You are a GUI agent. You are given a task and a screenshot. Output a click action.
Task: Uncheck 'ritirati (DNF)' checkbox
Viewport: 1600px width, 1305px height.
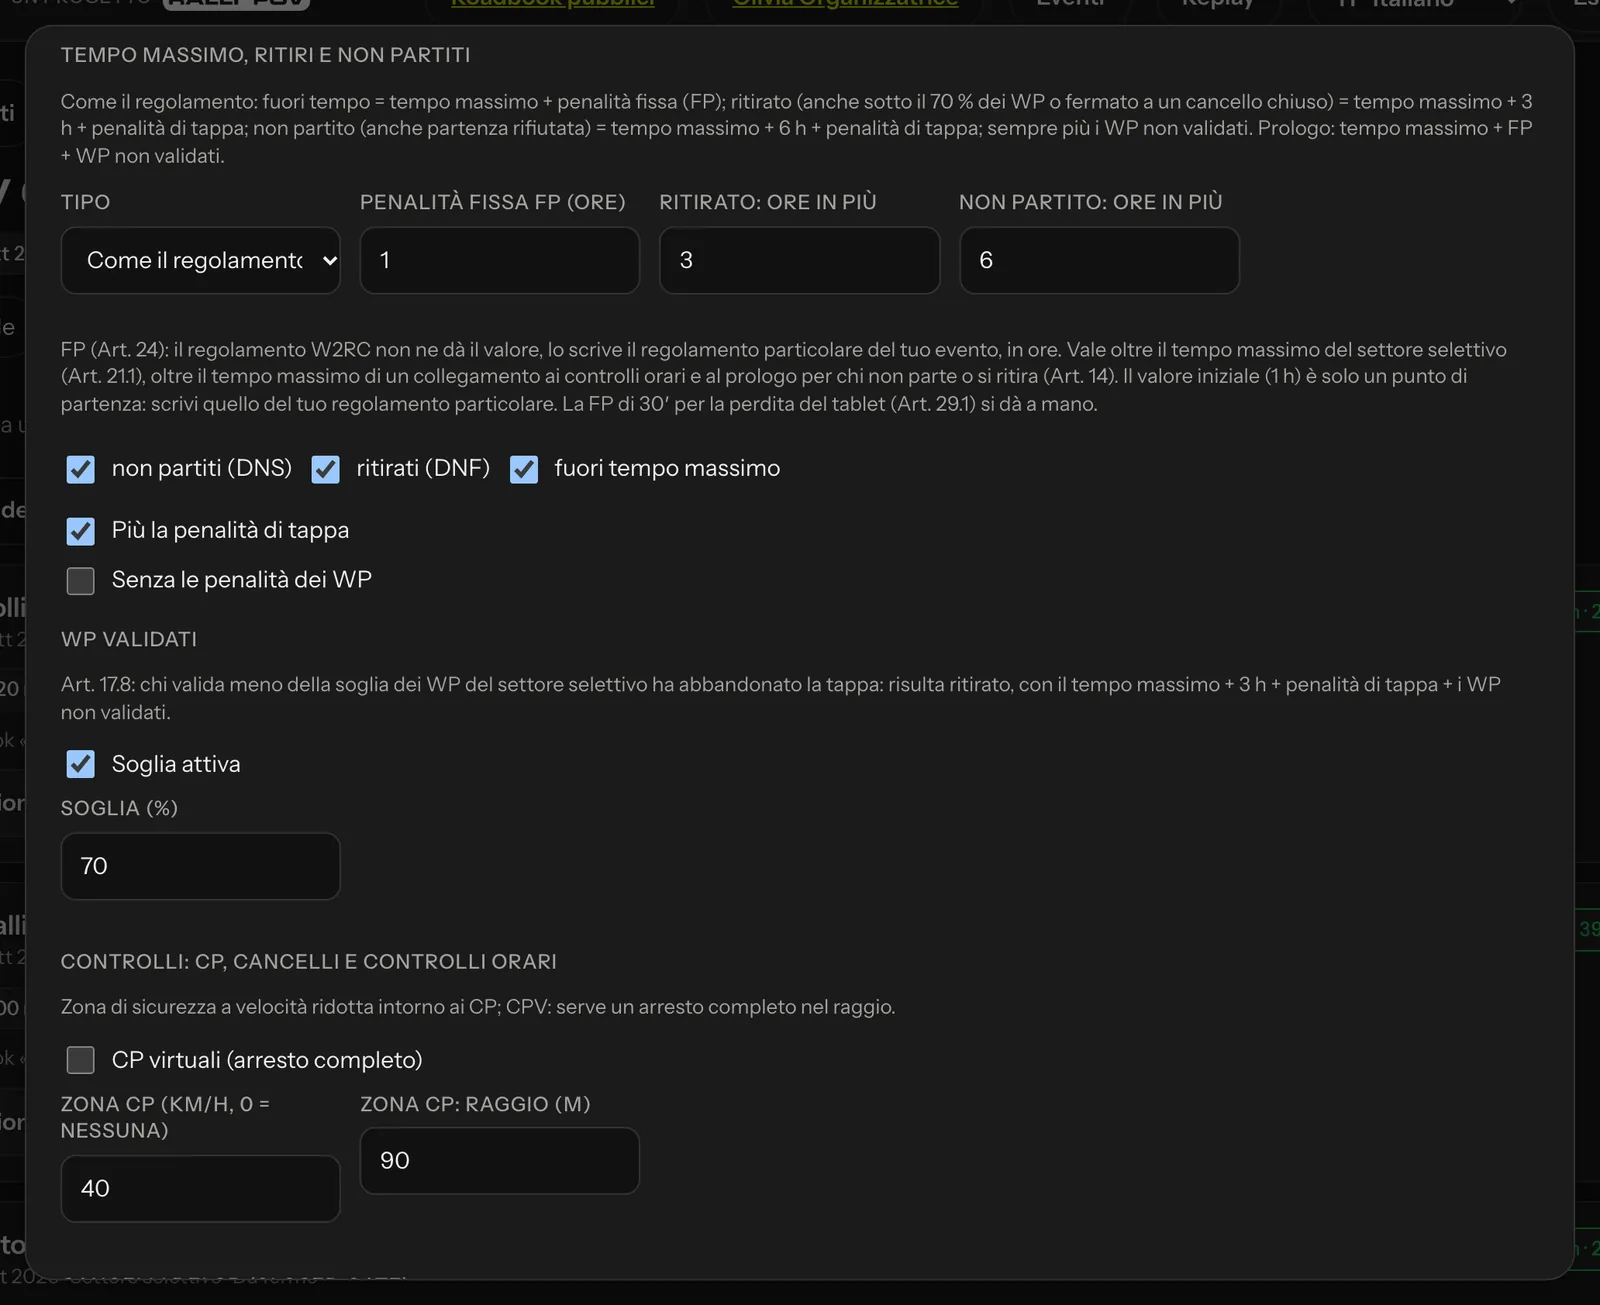coord(325,469)
